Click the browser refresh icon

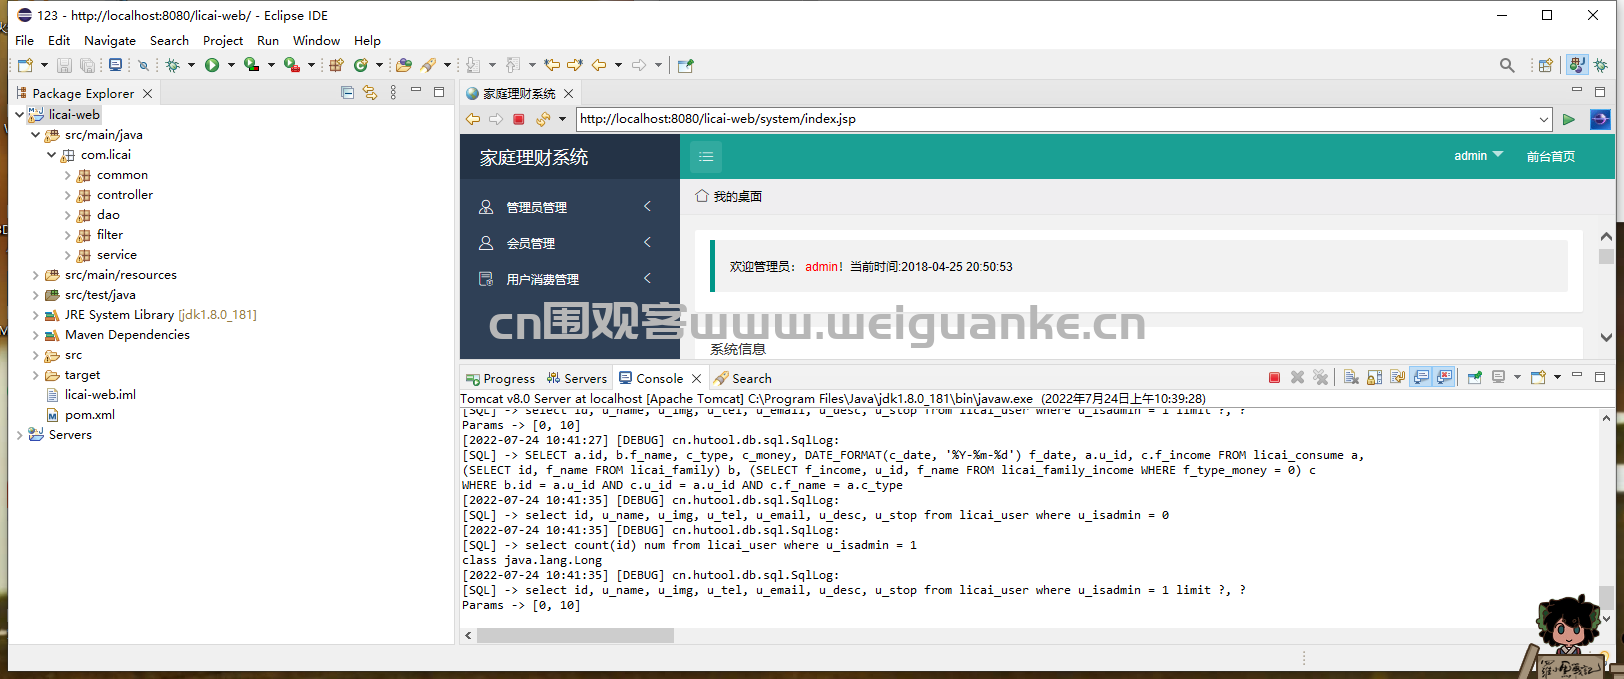click(543, 119)
